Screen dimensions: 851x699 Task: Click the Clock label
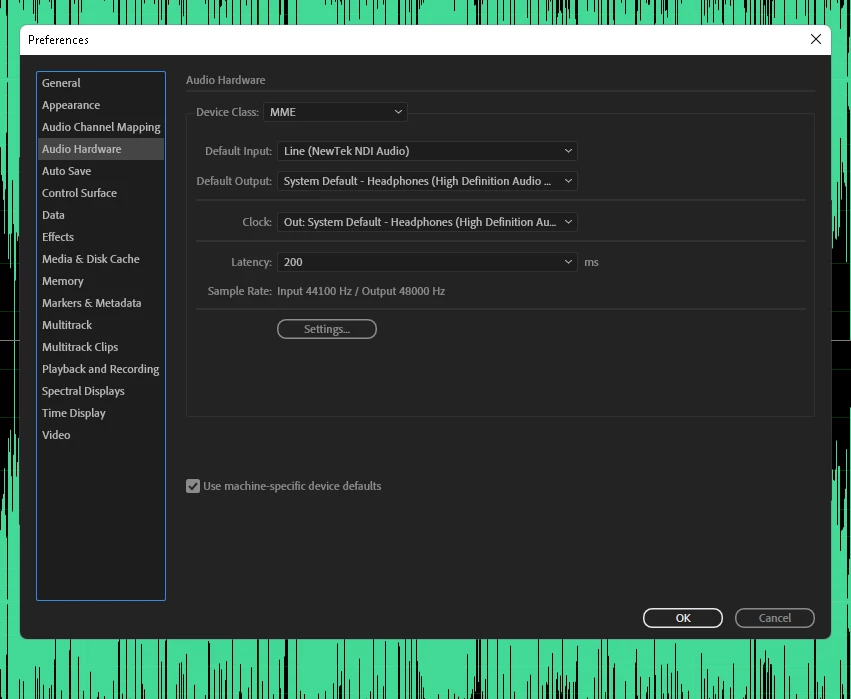pyautogui.click(x=257, y=222)
